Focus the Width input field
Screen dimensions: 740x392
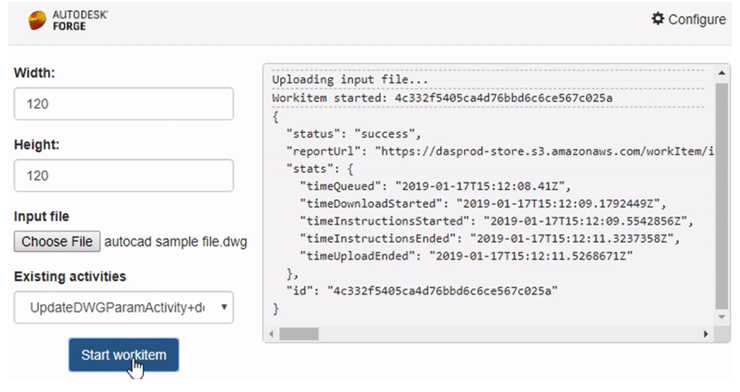coord(124,103)
